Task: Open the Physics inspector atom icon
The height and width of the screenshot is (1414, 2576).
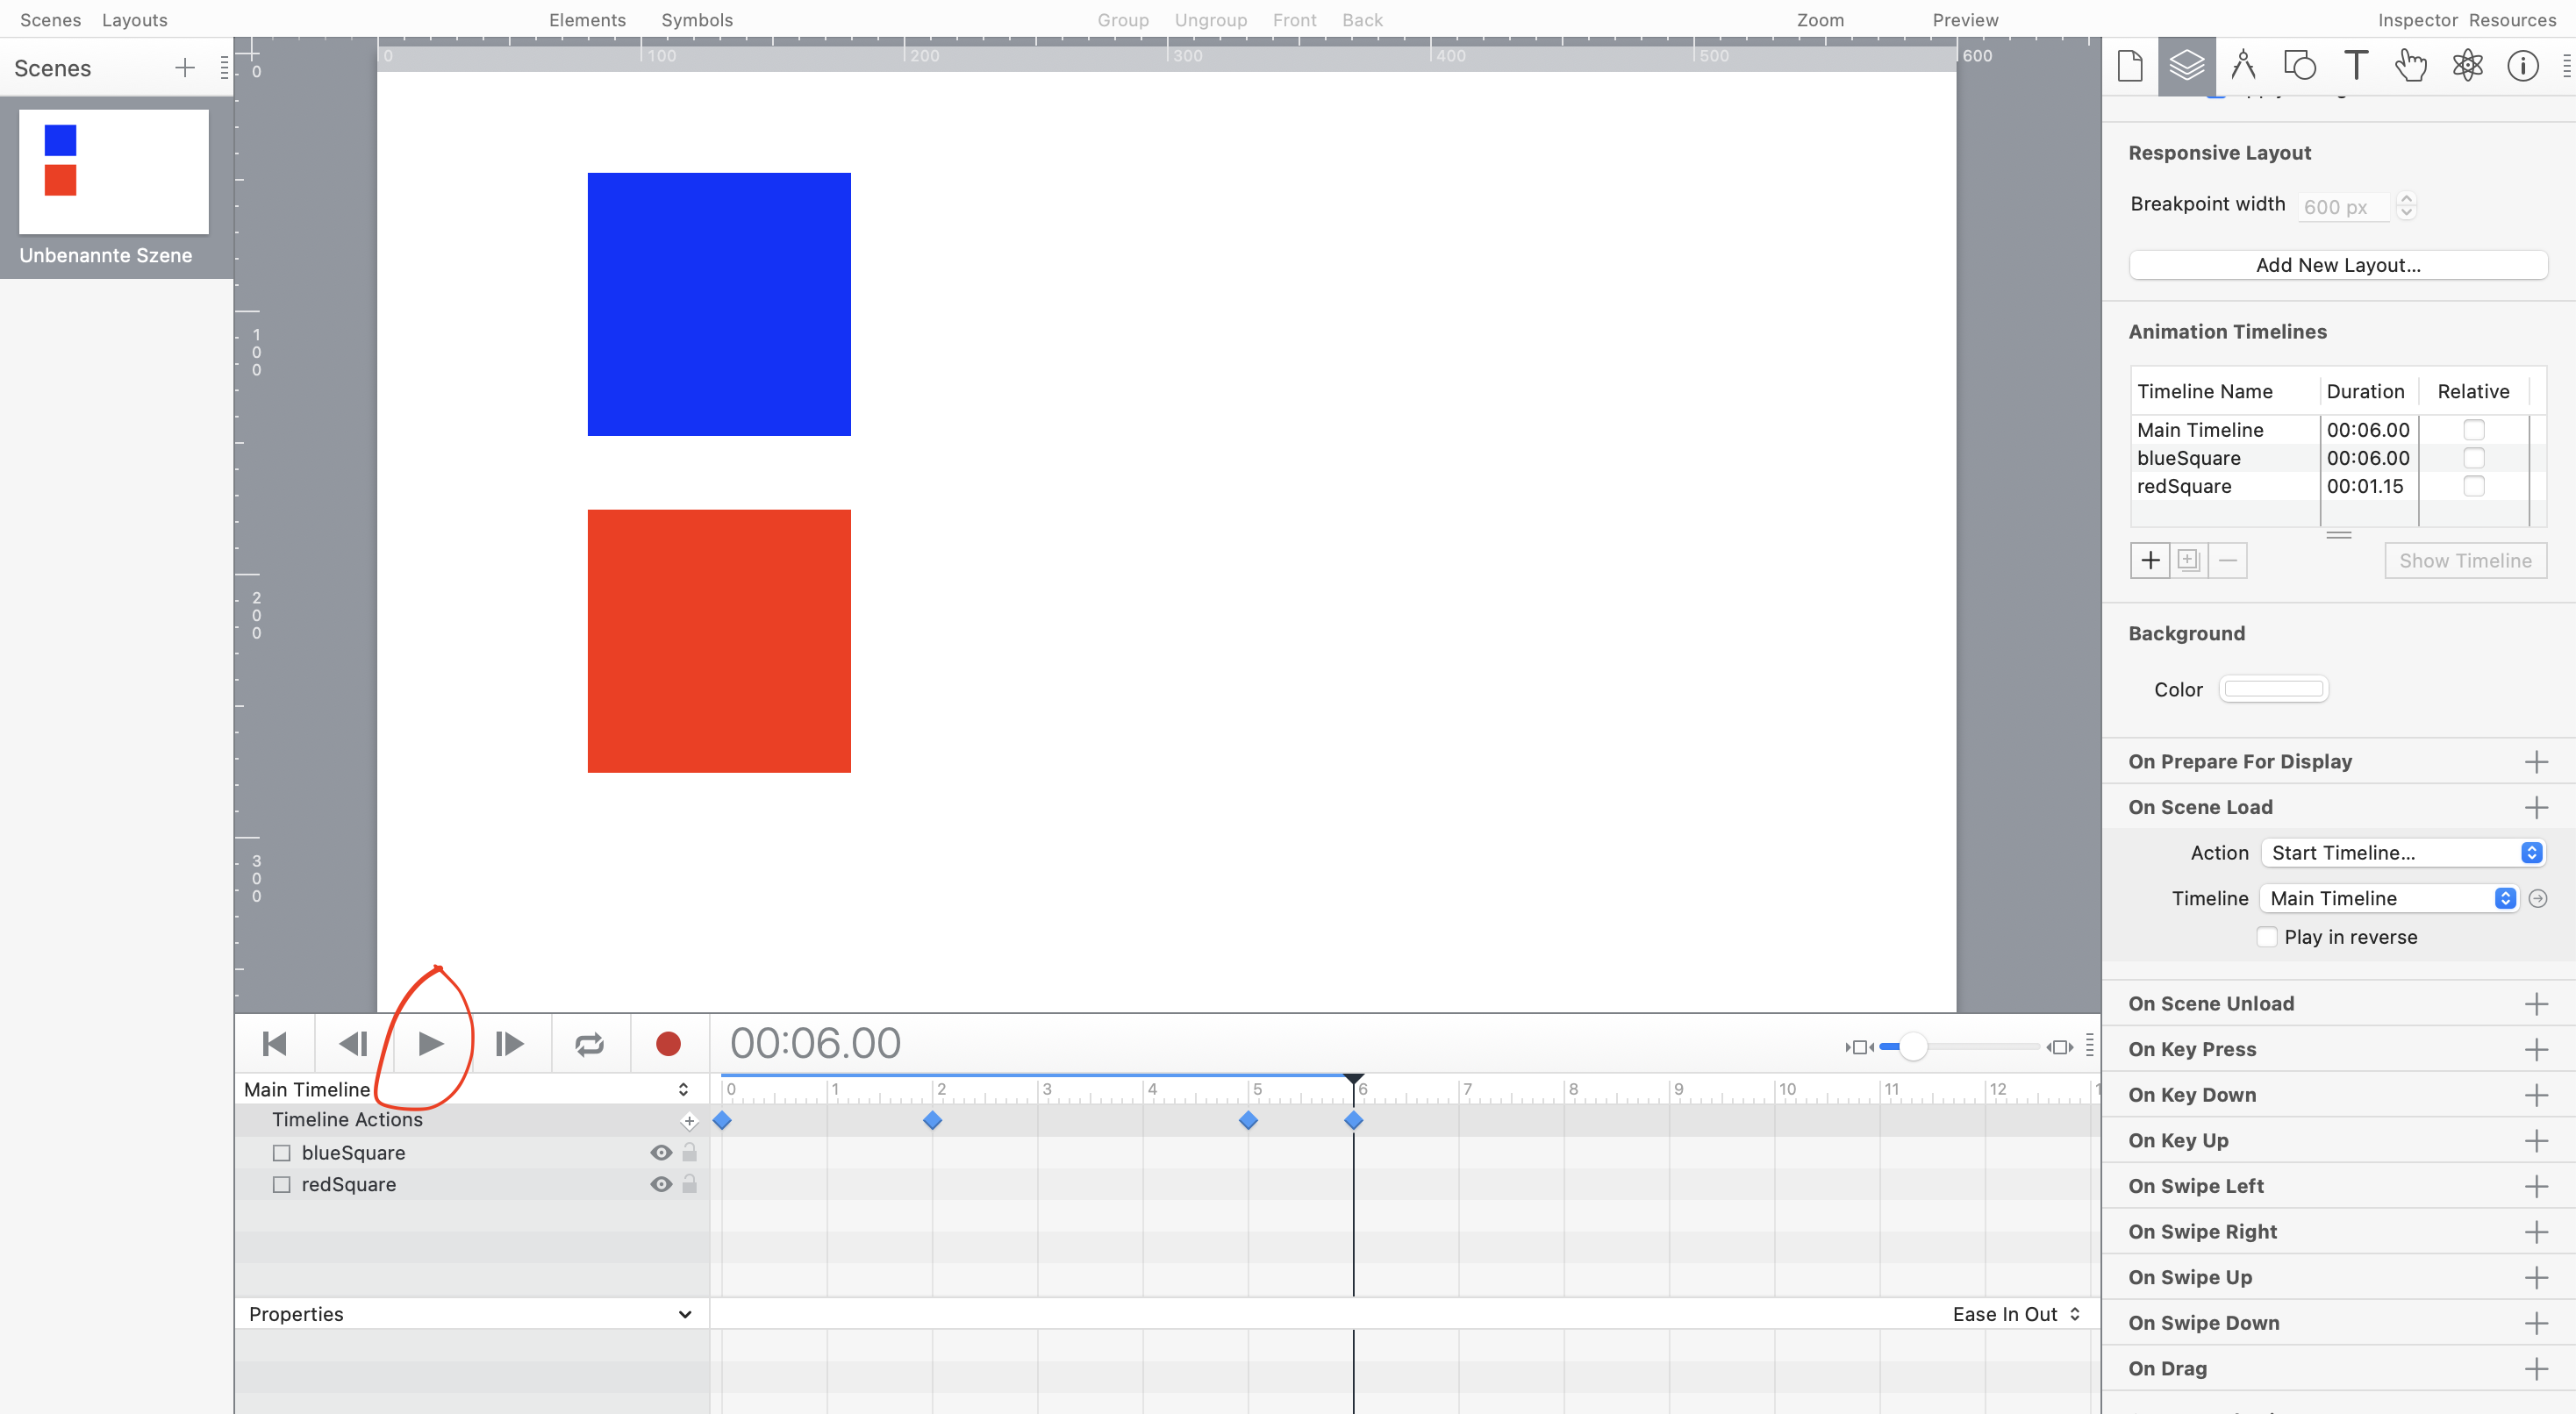Action: click(x=2467, y=66)
